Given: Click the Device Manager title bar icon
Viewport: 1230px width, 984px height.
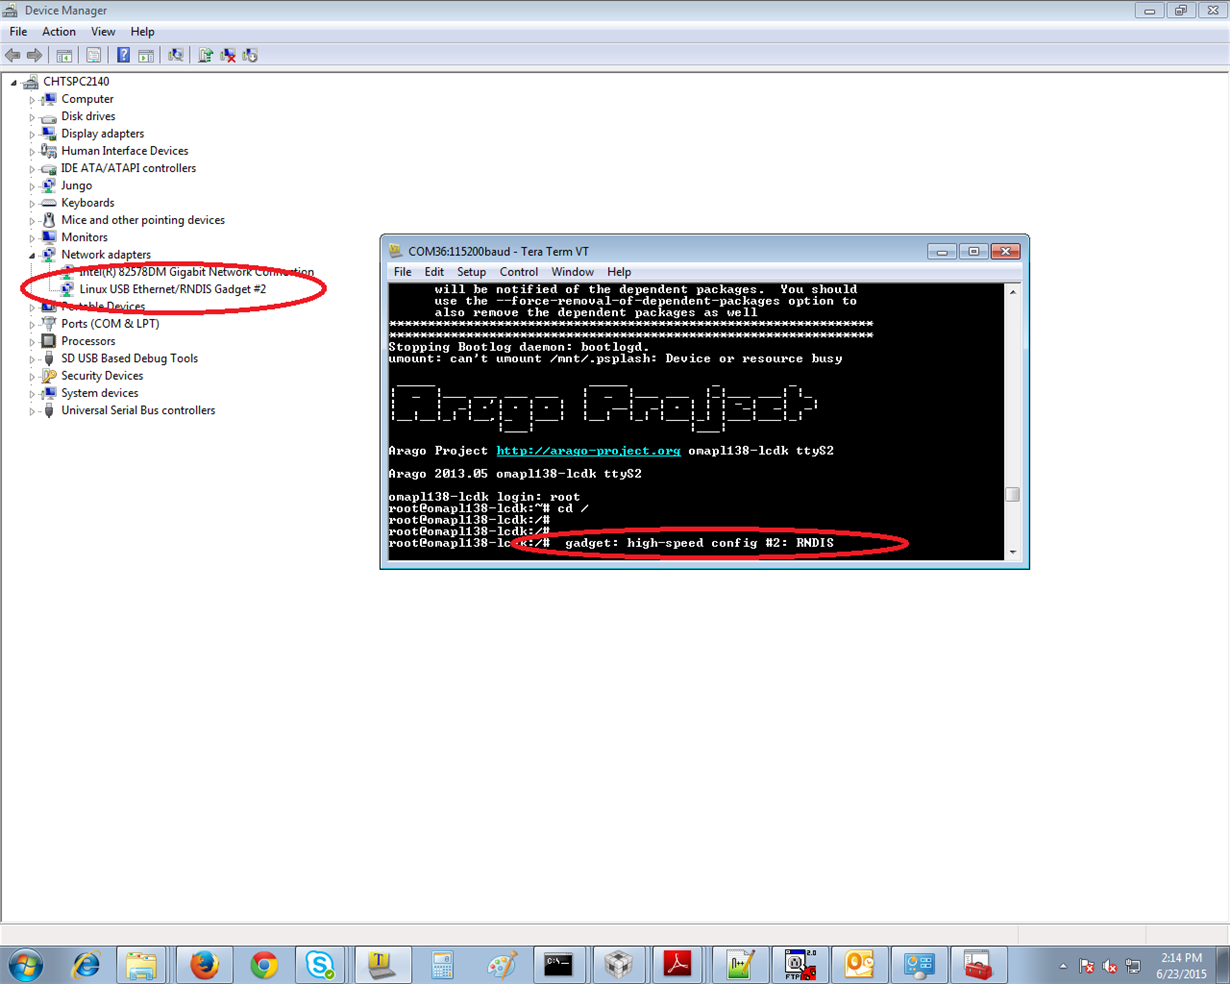Looking at the screenshot, I should pyautogui.click(x=11, y=10).
